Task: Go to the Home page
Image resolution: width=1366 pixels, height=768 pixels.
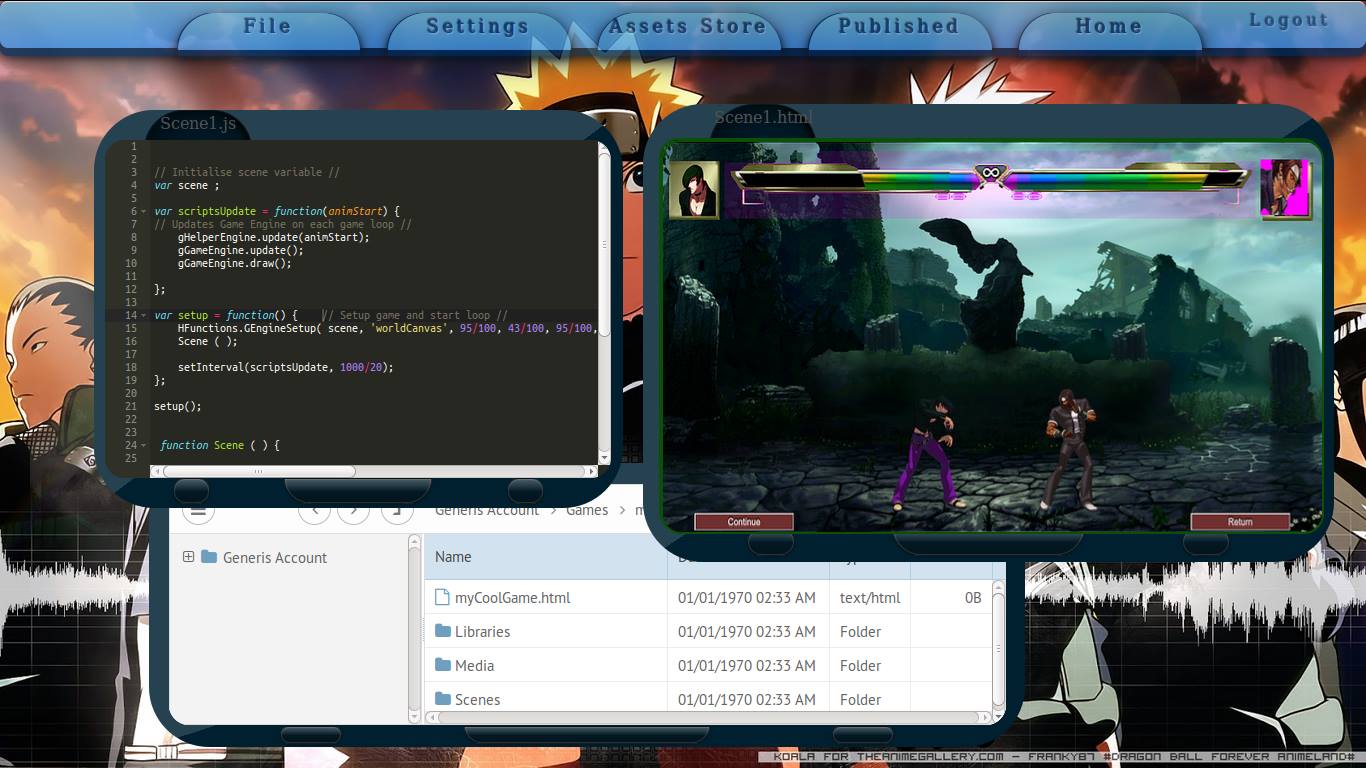Action: click(x=1108, y=29)
